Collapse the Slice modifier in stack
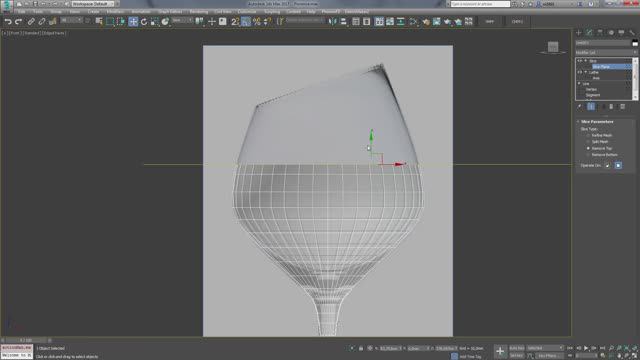The width and height of the screenshot is (640, 360). [x=585, y=61]
